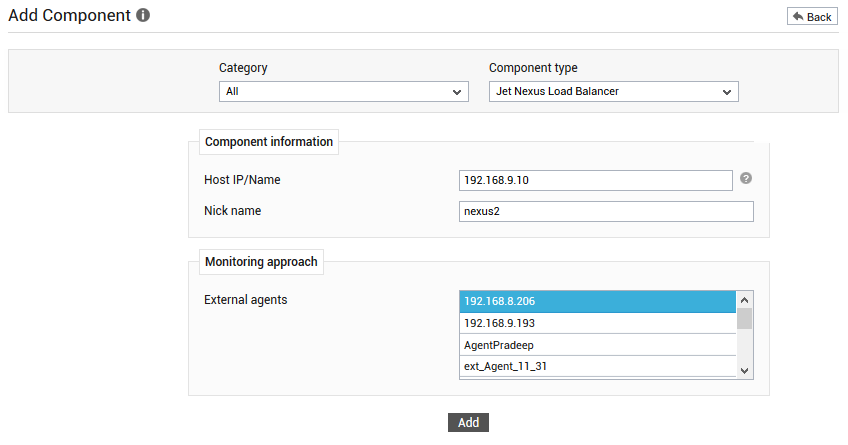
Task: Click the Monitoring approach section heading
Action: [x=261, y=262]
